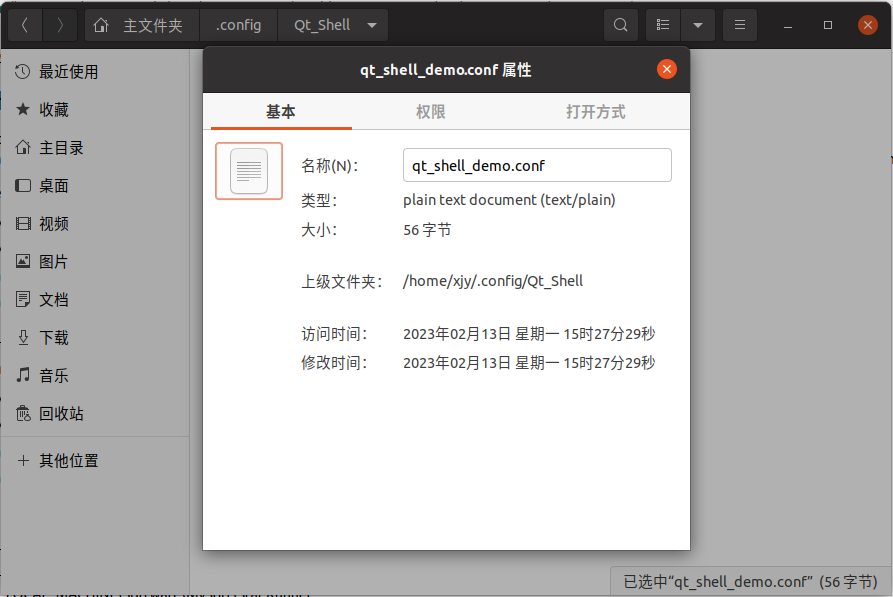Click the 56 字节 size value
Viewport: 893px width, 597px height.
click(427, 230)
